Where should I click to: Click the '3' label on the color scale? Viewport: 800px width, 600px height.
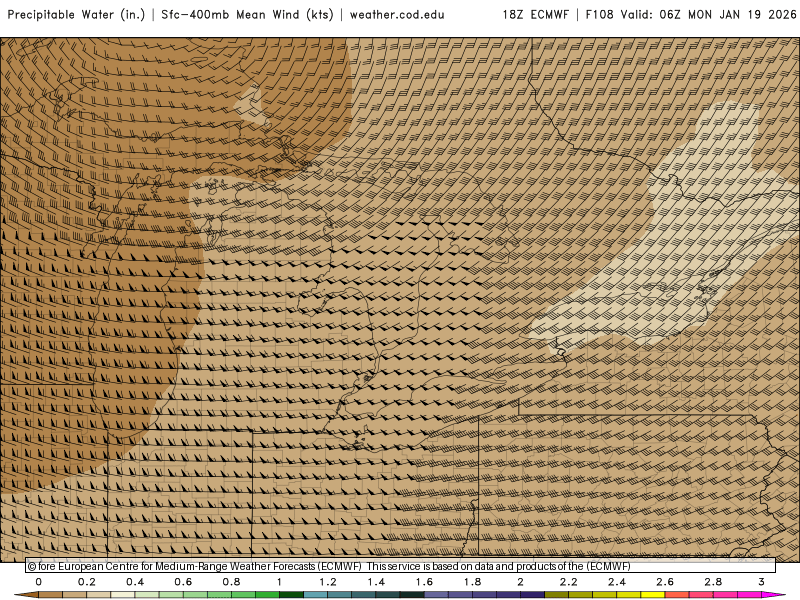(x=761, y=582)
